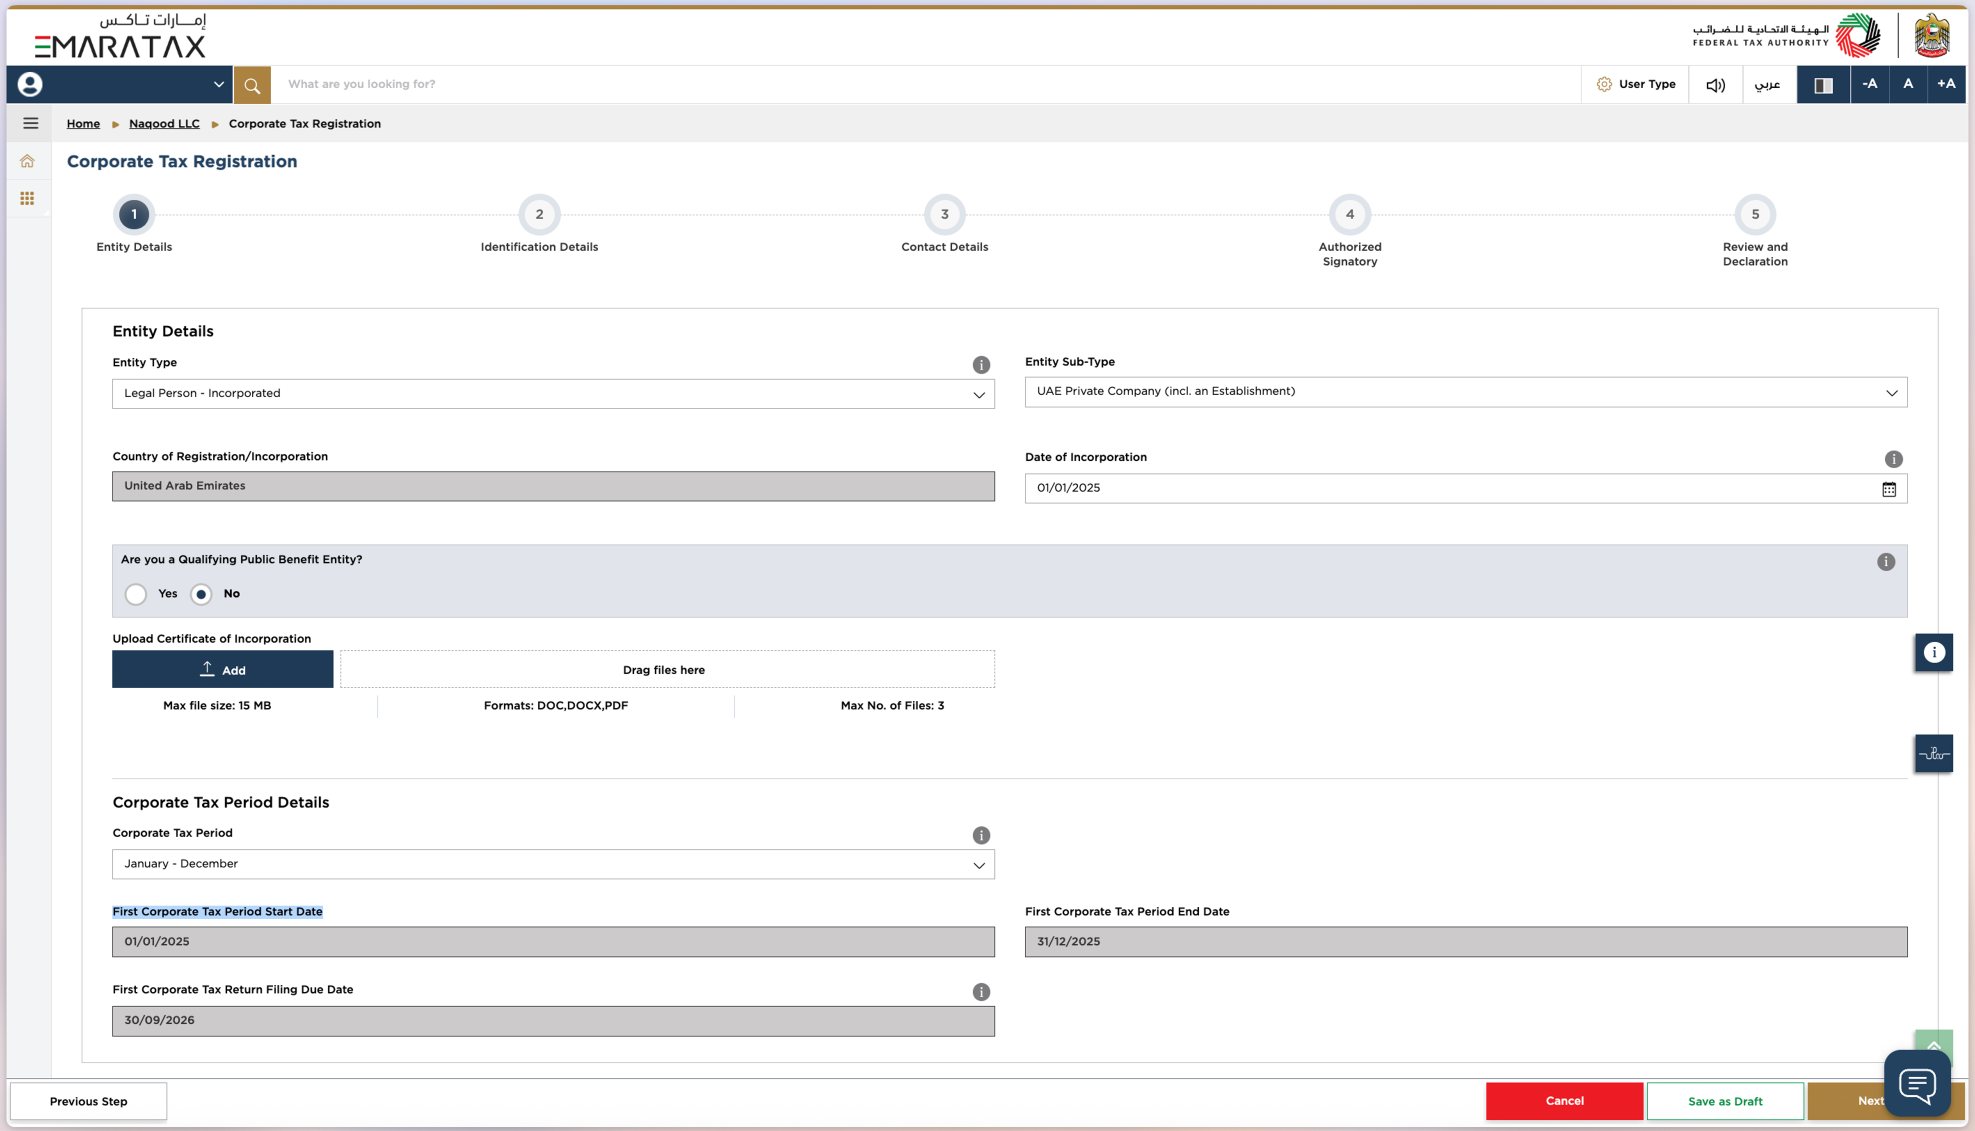Click the Add upload certificate button
The image size is (1975, 1131).
tap(222, 670)
